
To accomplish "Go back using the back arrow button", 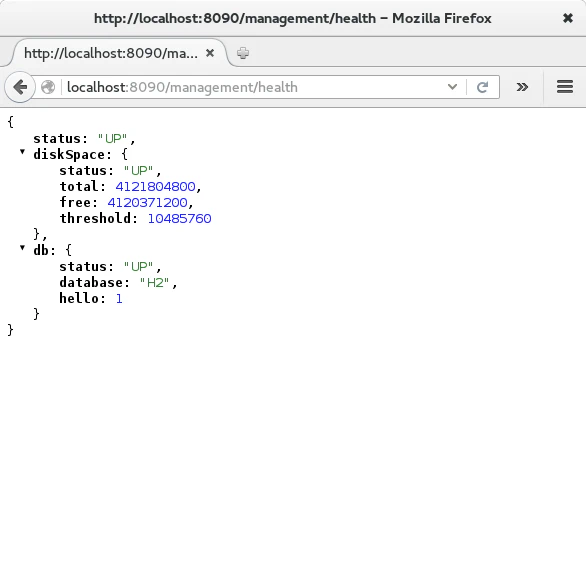I will (20, 87).
